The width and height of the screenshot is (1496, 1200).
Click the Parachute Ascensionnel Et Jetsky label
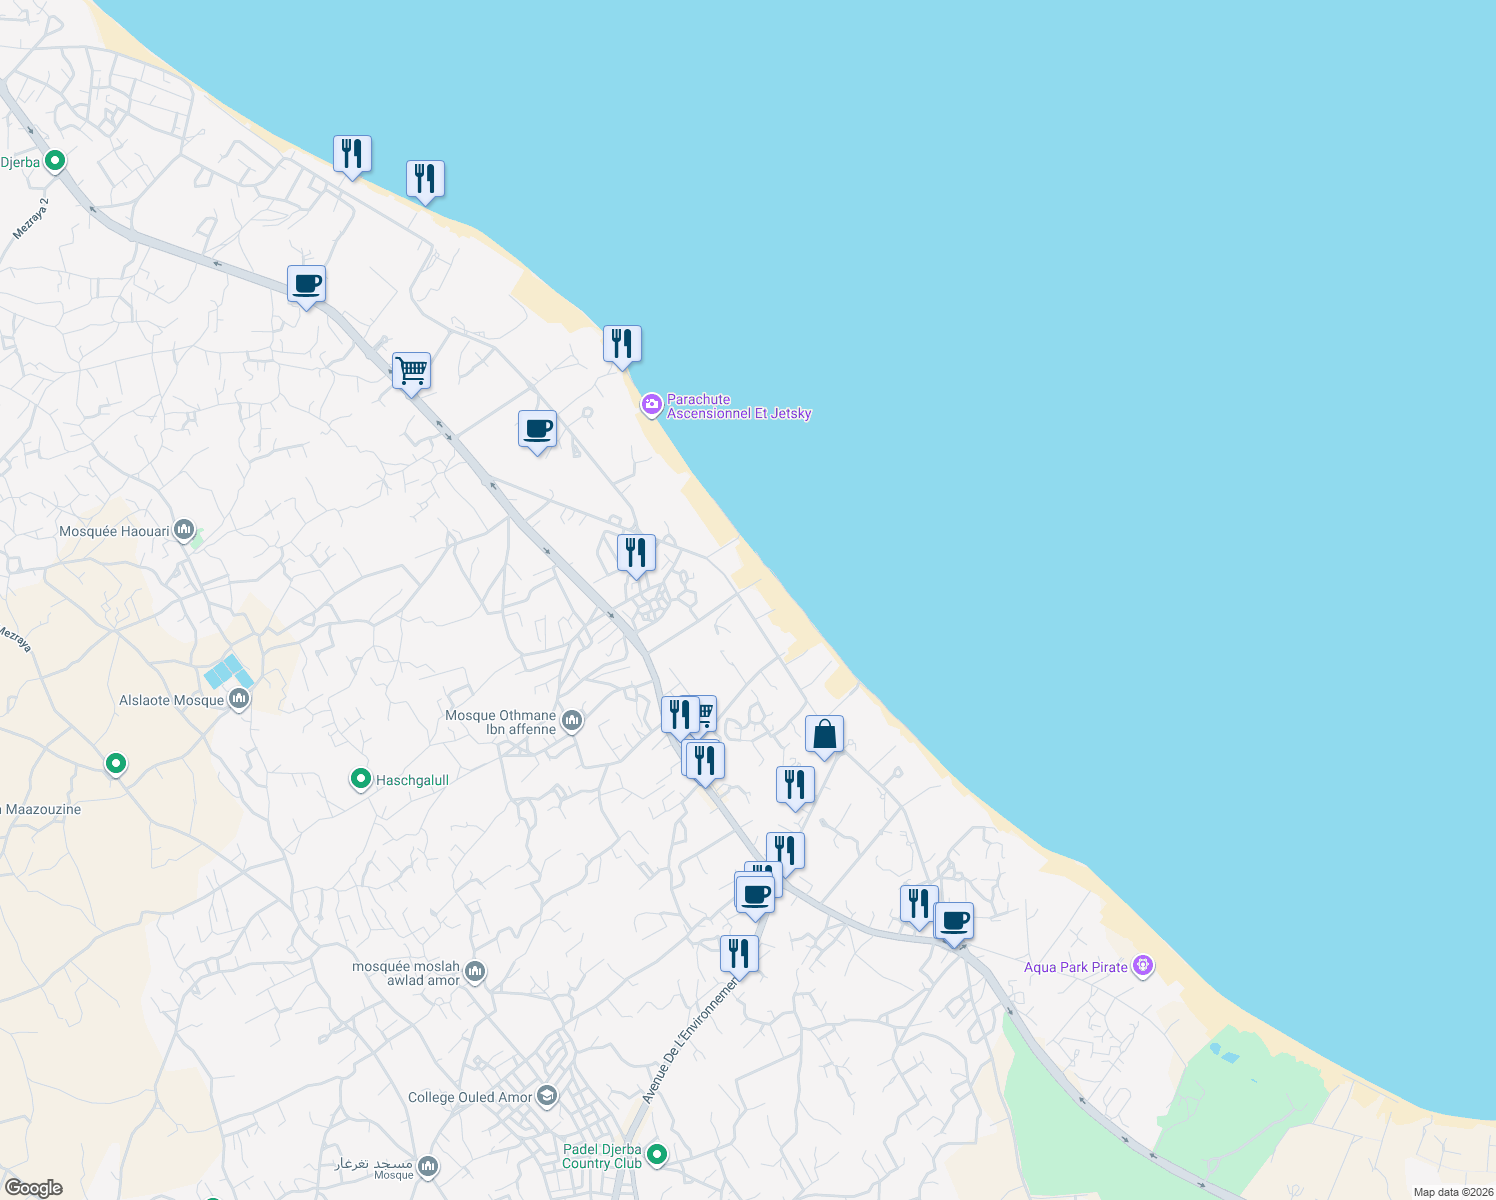pos(739,406)
